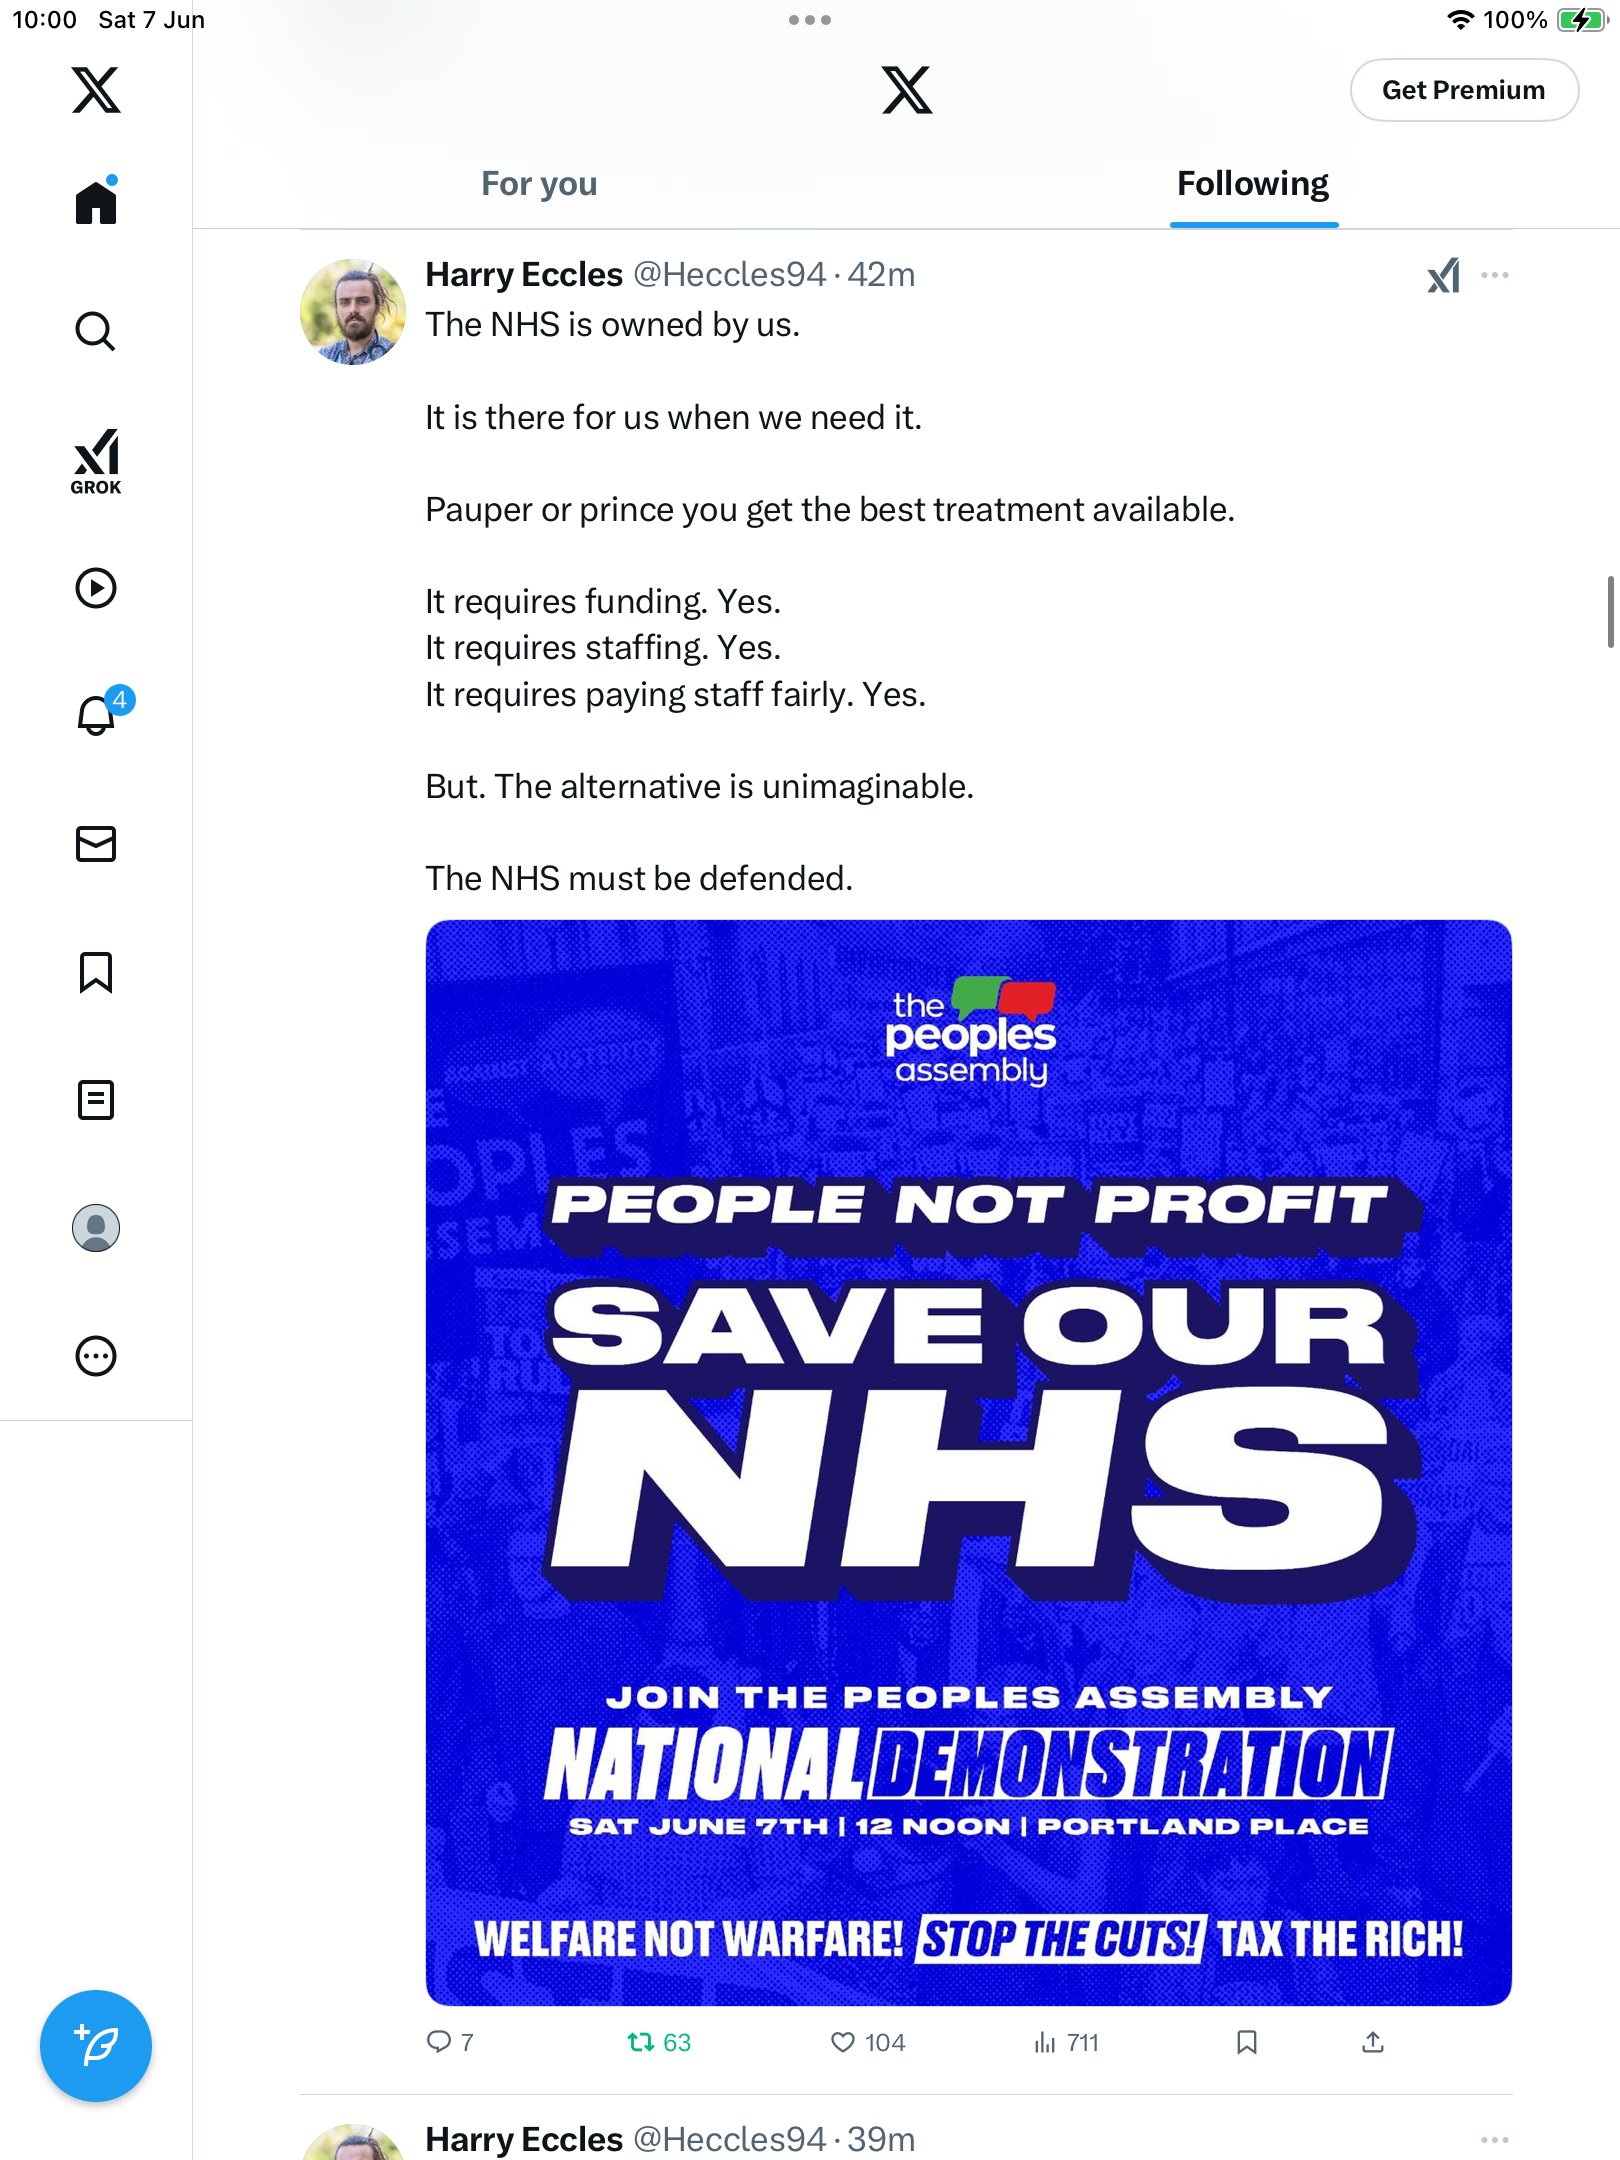Open the Lists icon in sidebar
The width and height of the screenshot is (1620, 2160).
pyautogui.click(x=96, y=1100)
